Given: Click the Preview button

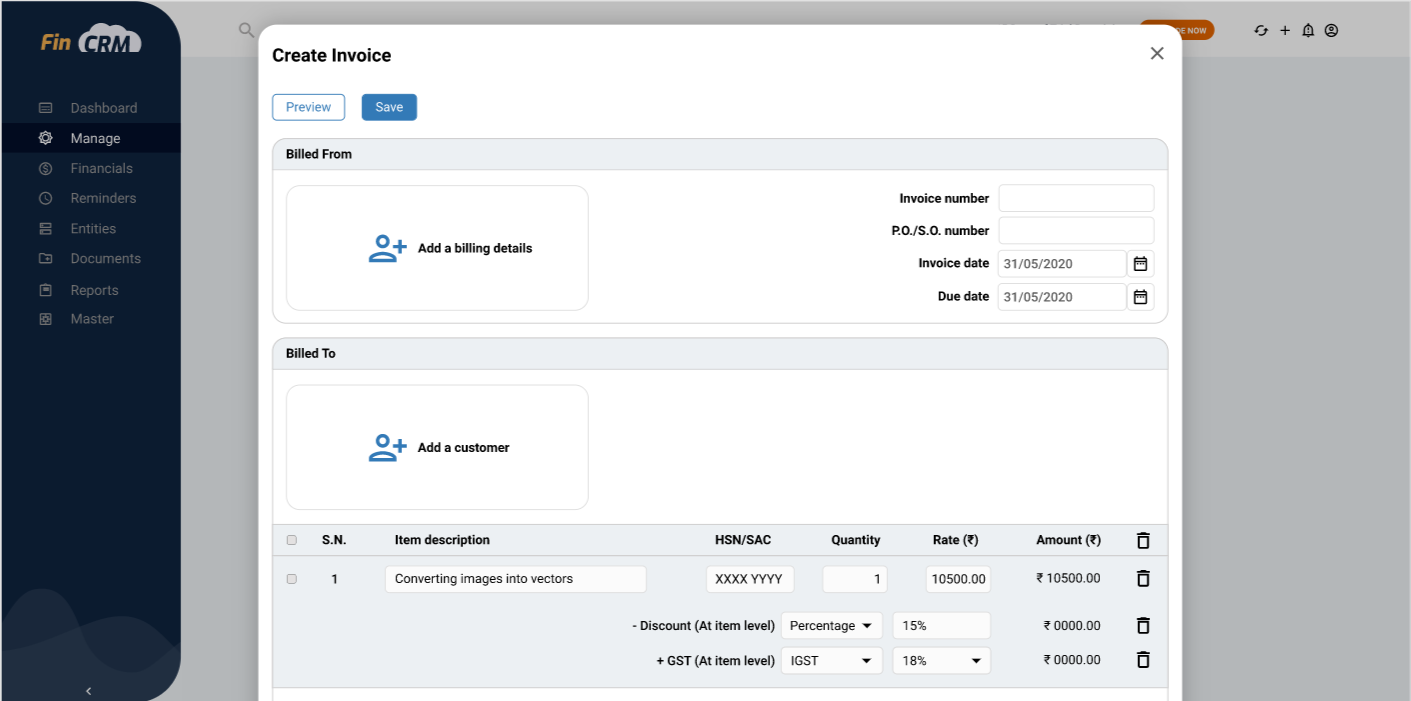Looking at the screenshot, I should [308, 107].
